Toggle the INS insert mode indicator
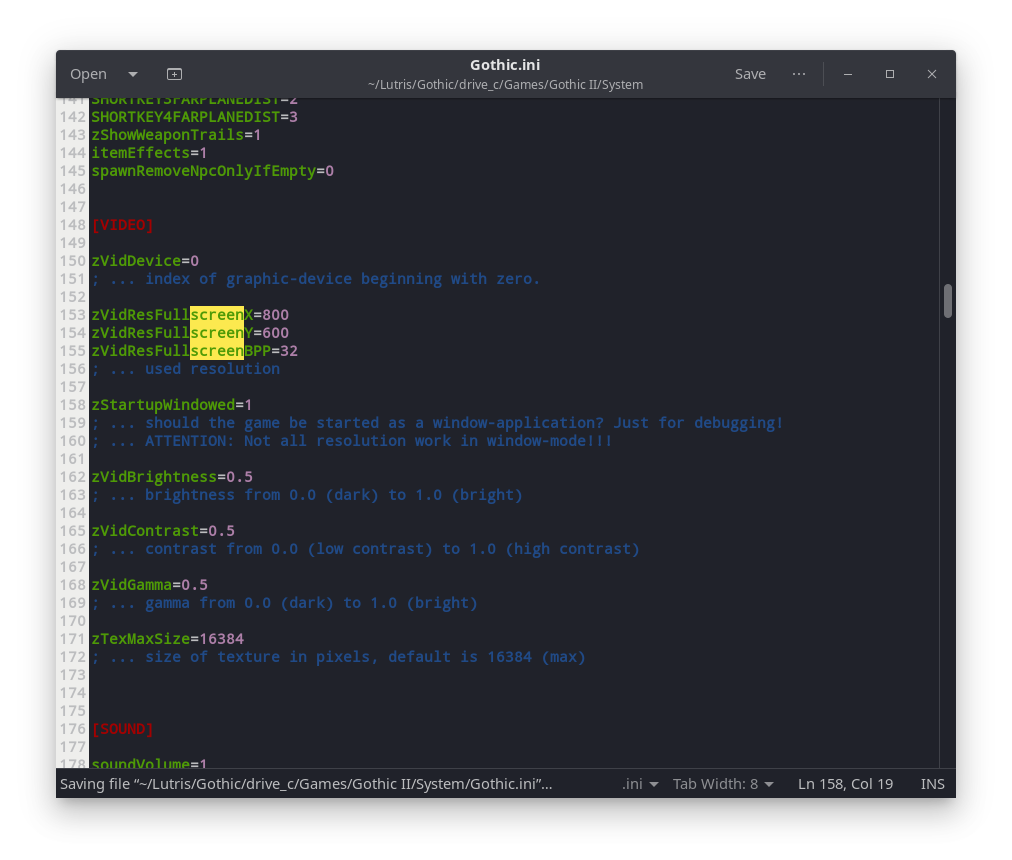 933,784
